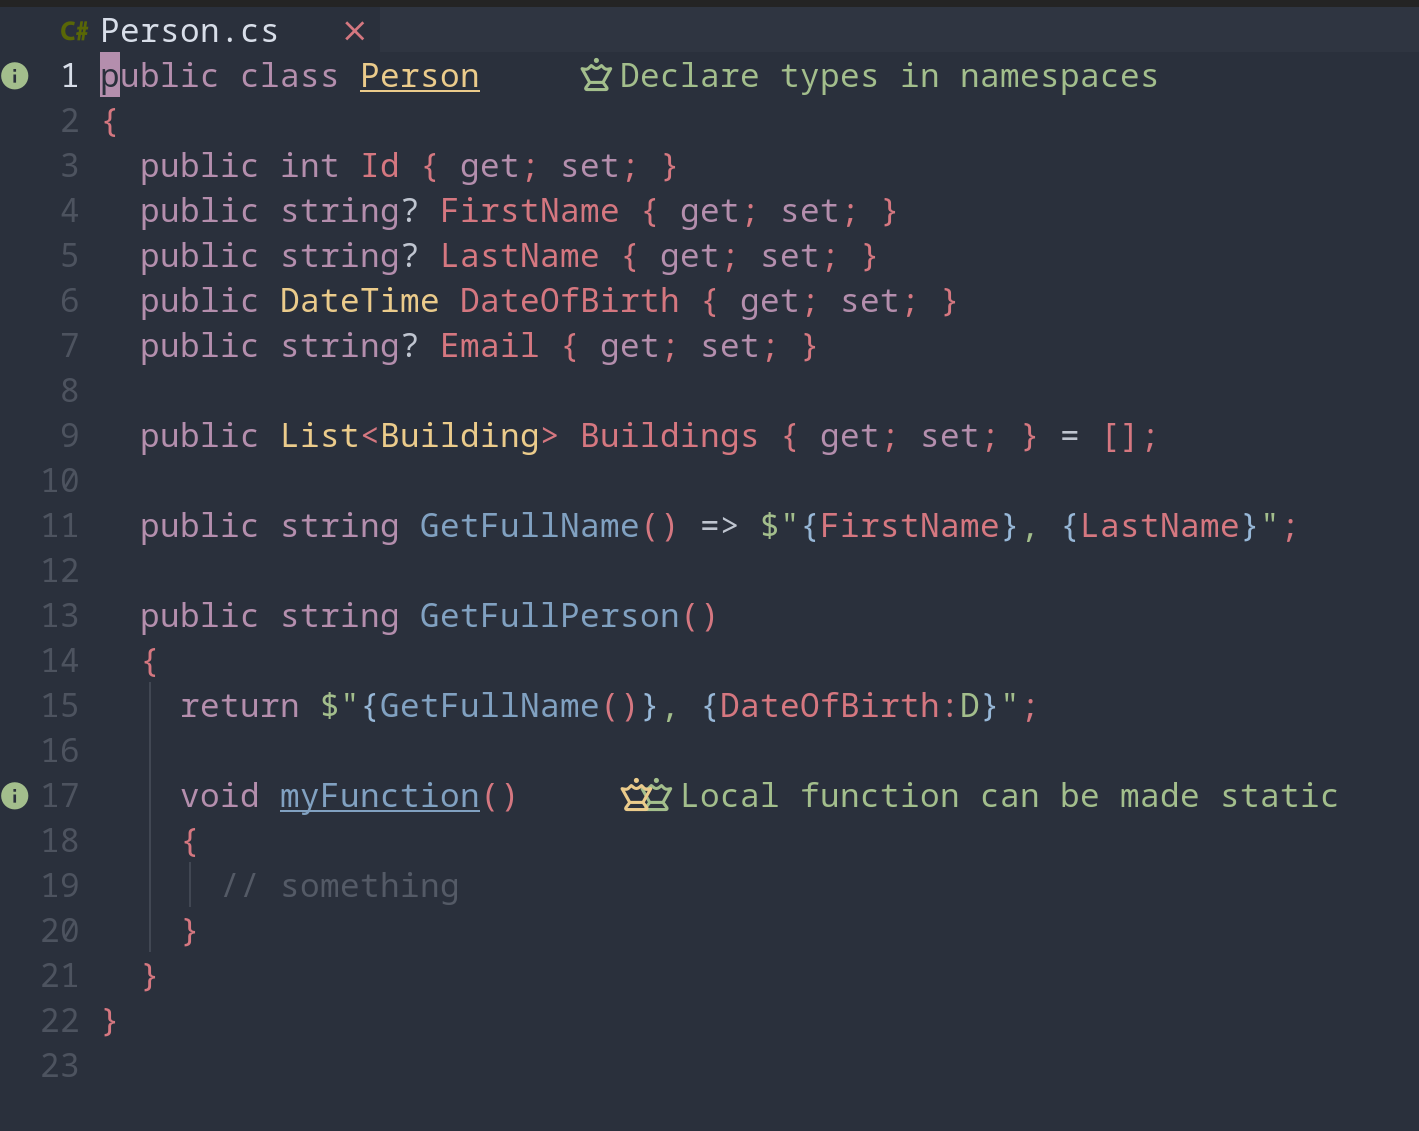Screen dimensions: 1419x1131
Task: Close the Person.cs tab
Action: [354, 32]
